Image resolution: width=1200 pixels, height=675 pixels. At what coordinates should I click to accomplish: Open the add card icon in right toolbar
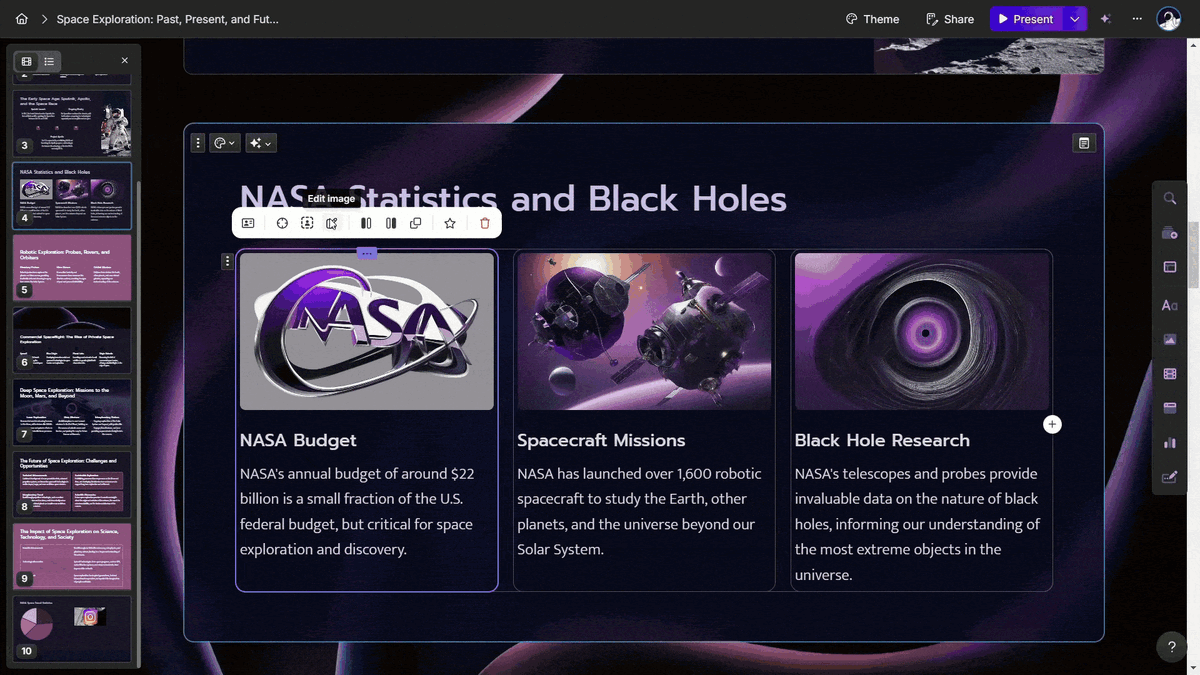click(1169, 233)
